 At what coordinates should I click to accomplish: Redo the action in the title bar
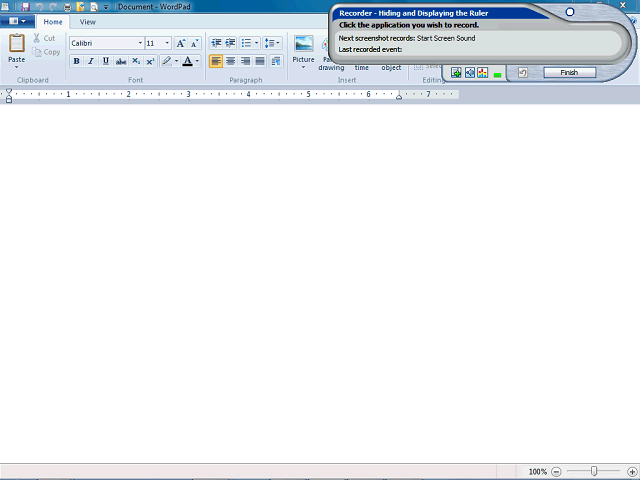(x=53, y=7)
